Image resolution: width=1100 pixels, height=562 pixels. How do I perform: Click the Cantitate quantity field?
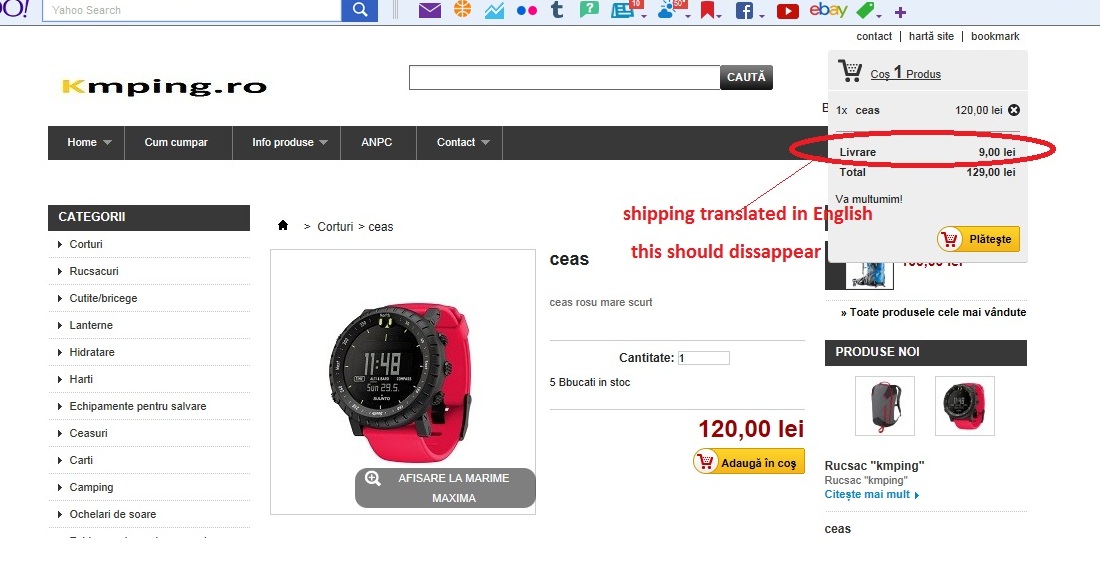coord(704,358)
